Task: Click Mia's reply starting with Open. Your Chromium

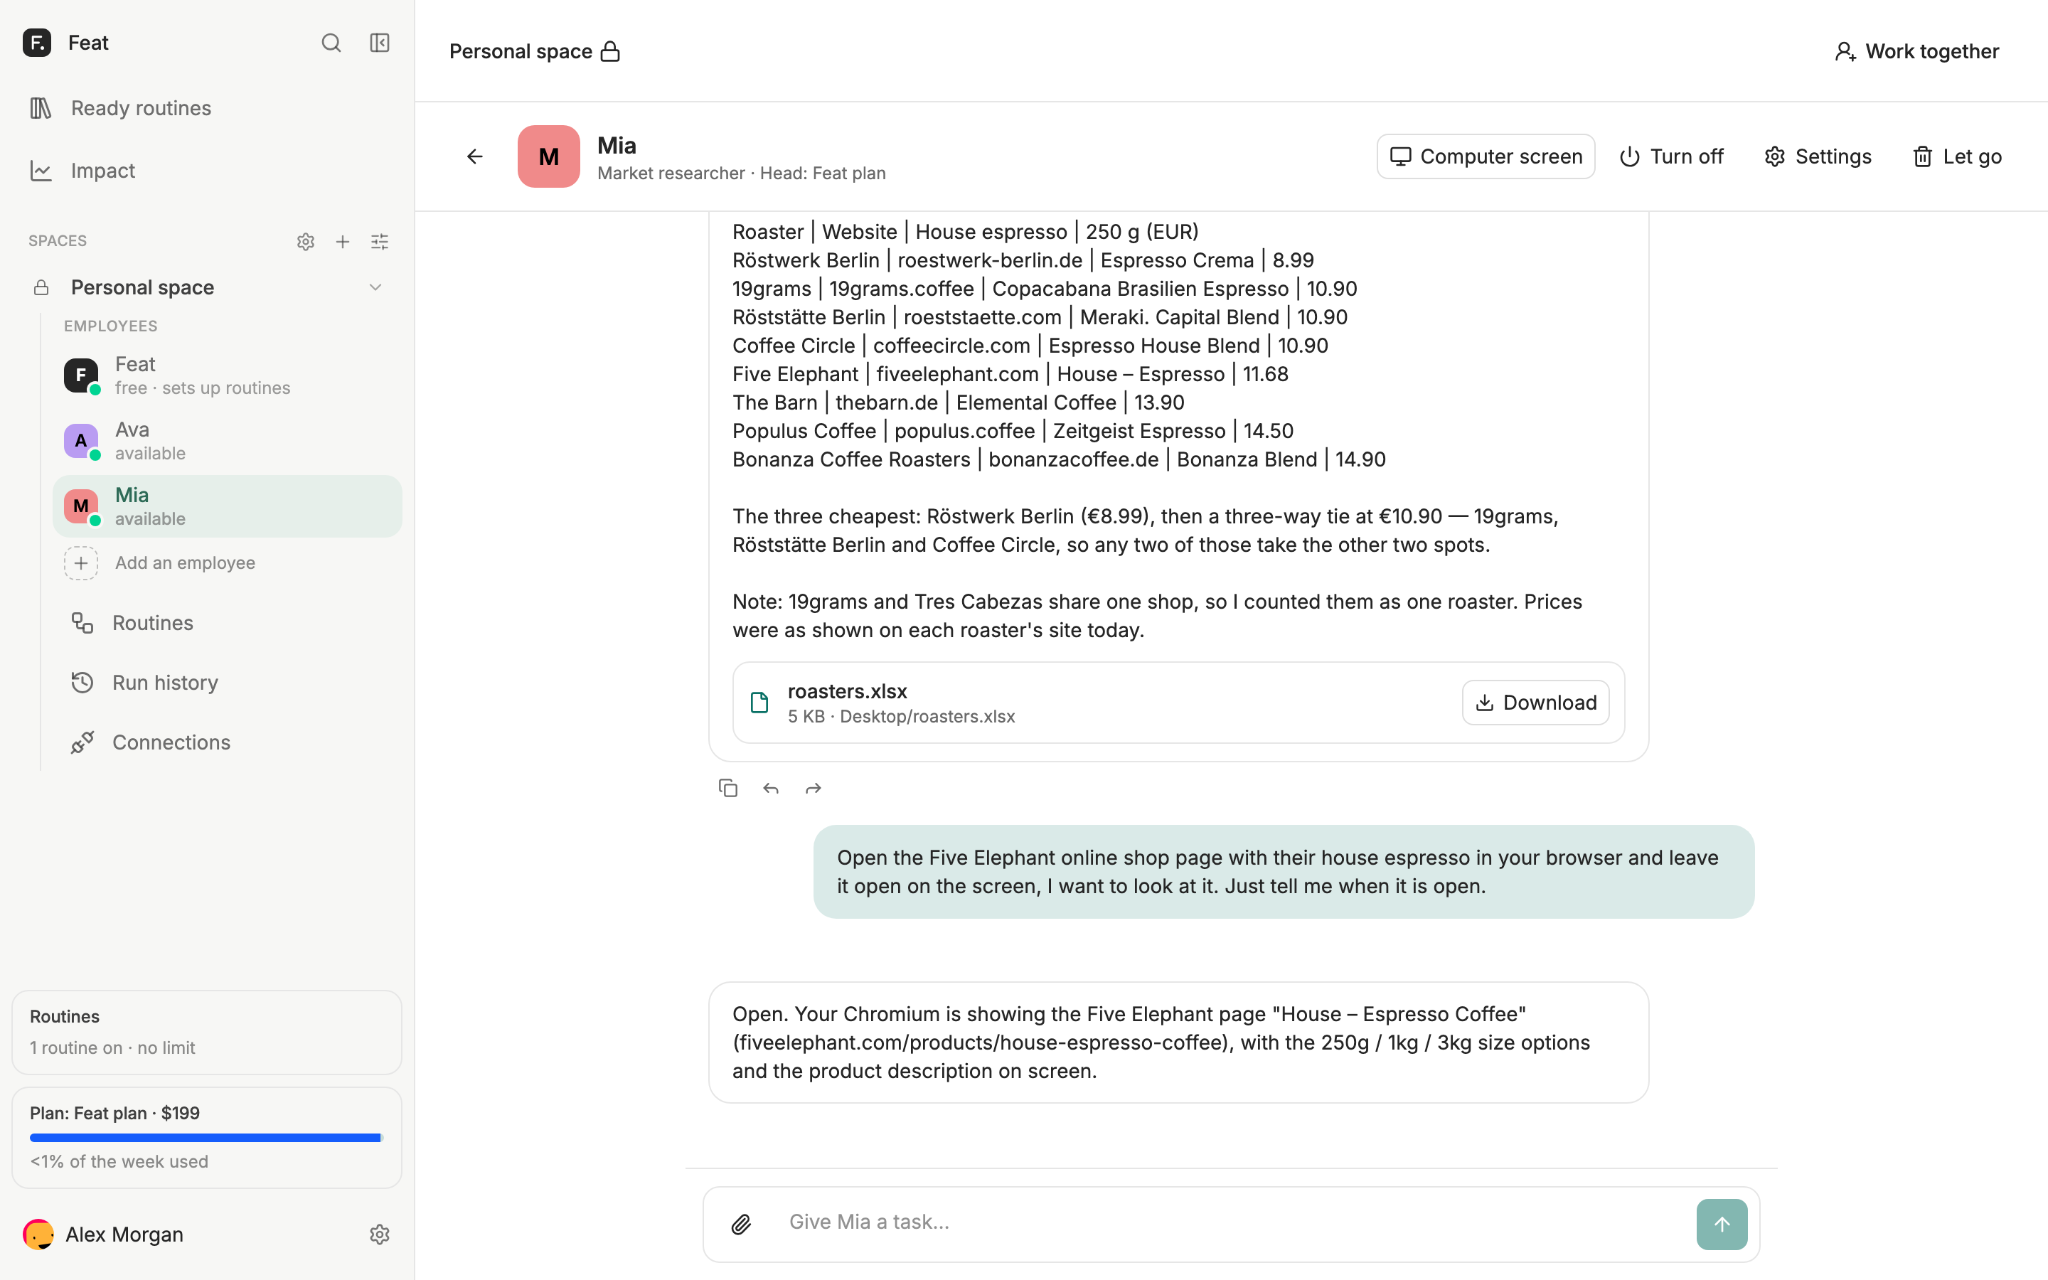Action: click(x=1179, y=1043)
